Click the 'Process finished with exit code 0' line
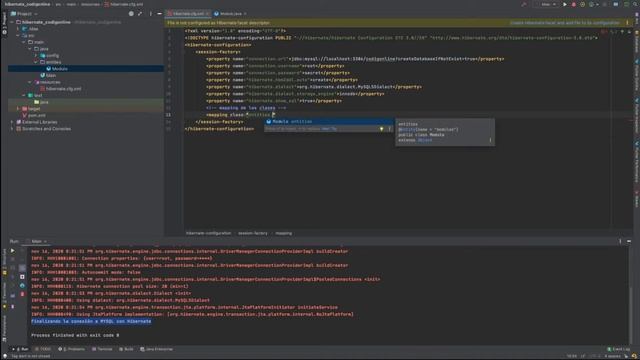 coord(75,335)
